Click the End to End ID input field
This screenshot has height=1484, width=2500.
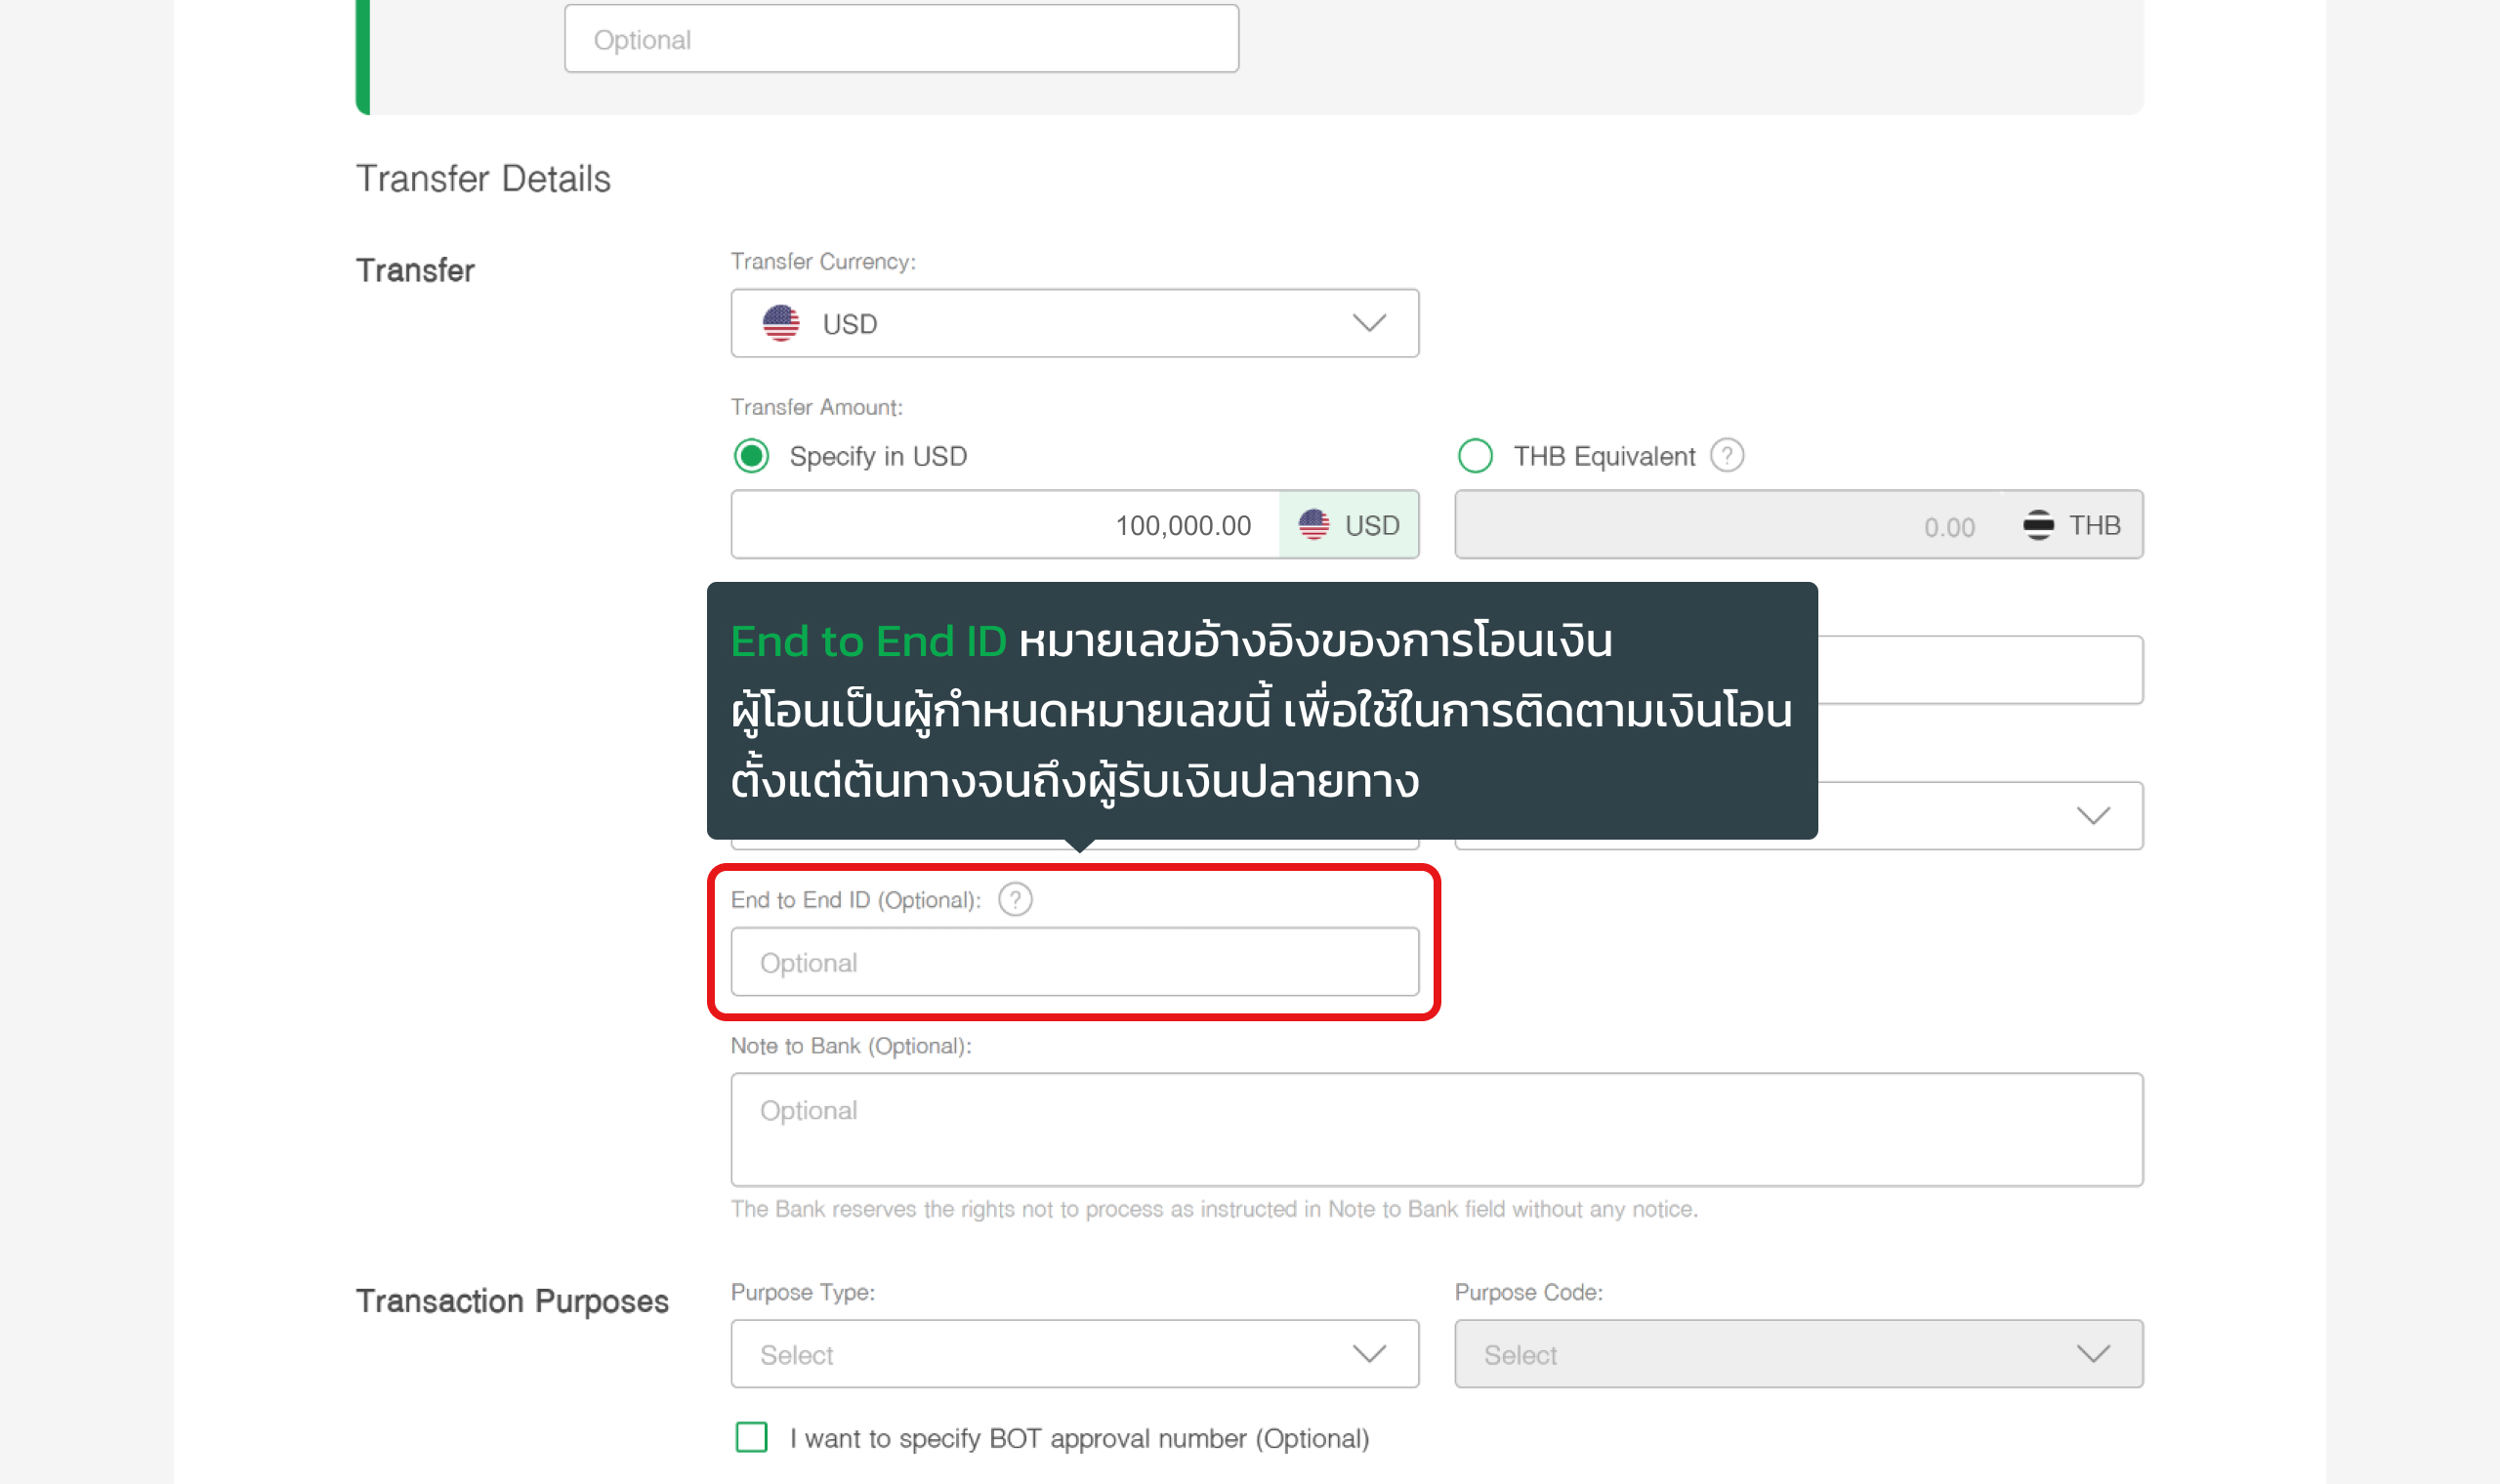[x=1074, y=962]
